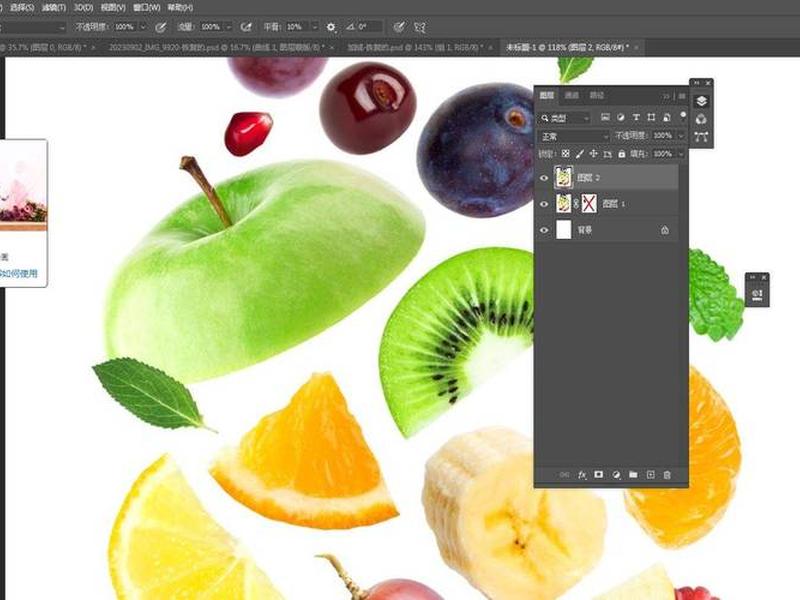Toggle the layer filtering on/off switch
The width and height of the screenshot is (800, 600).
coord(683,116)
